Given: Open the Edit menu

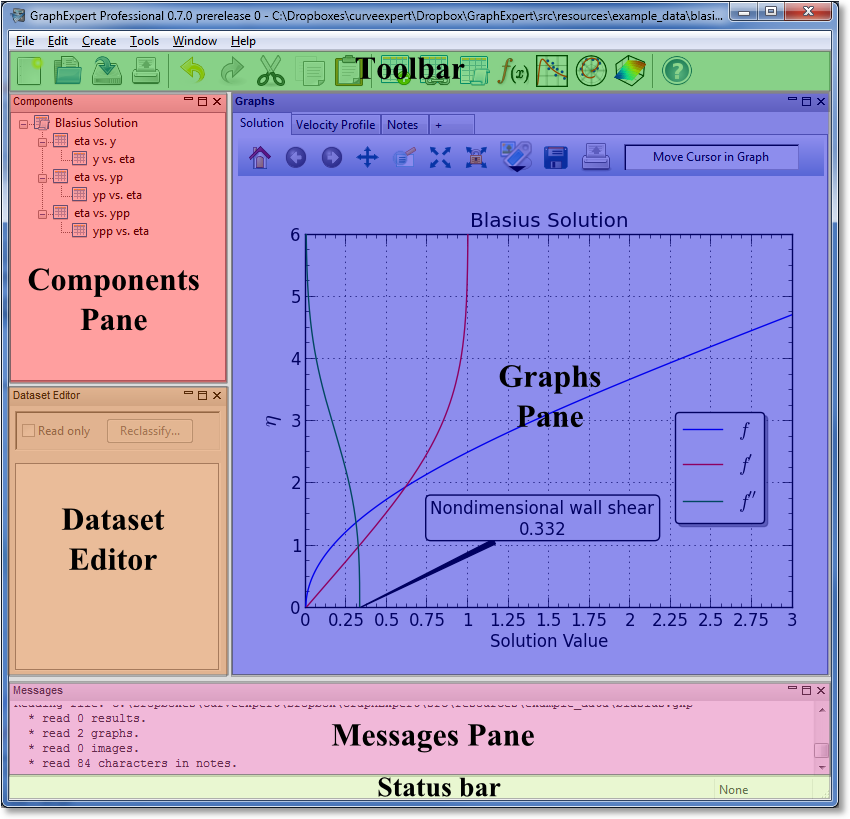Looking at the screenshot, I should coord(57,41).
